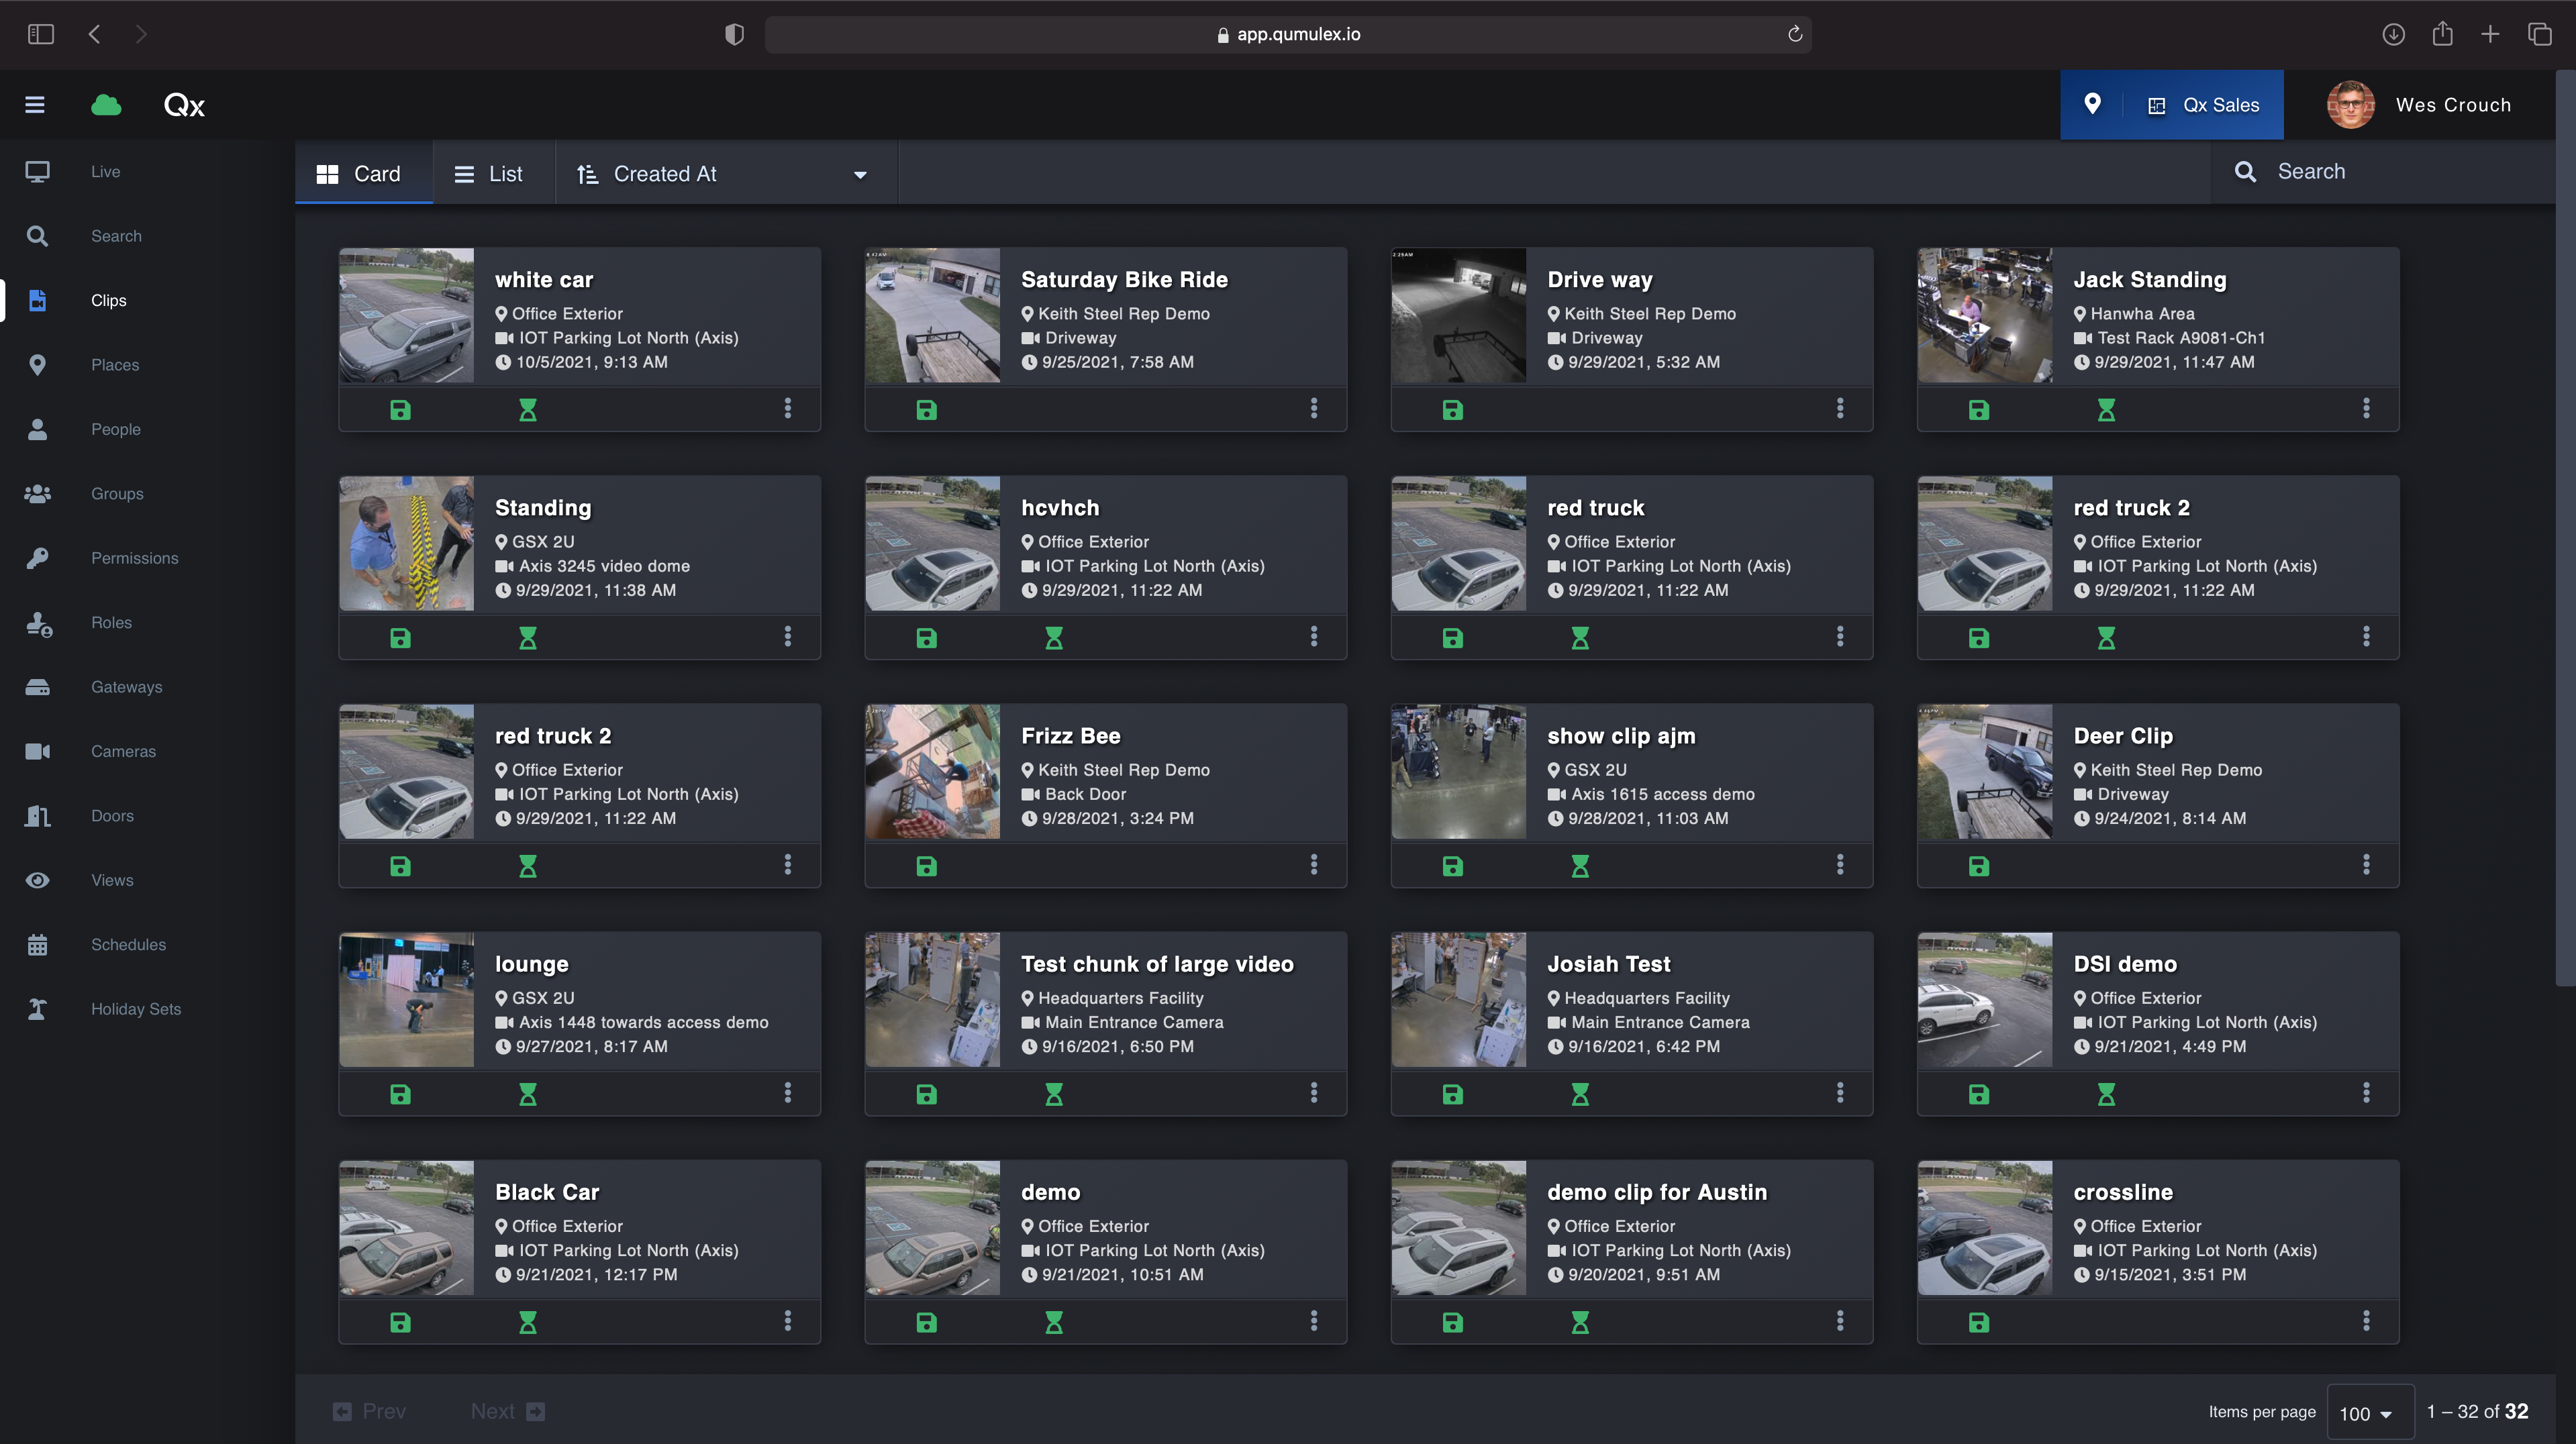
Task: Click the Next pagination button
Action: pyautogui.click(x=507, y=1411)
